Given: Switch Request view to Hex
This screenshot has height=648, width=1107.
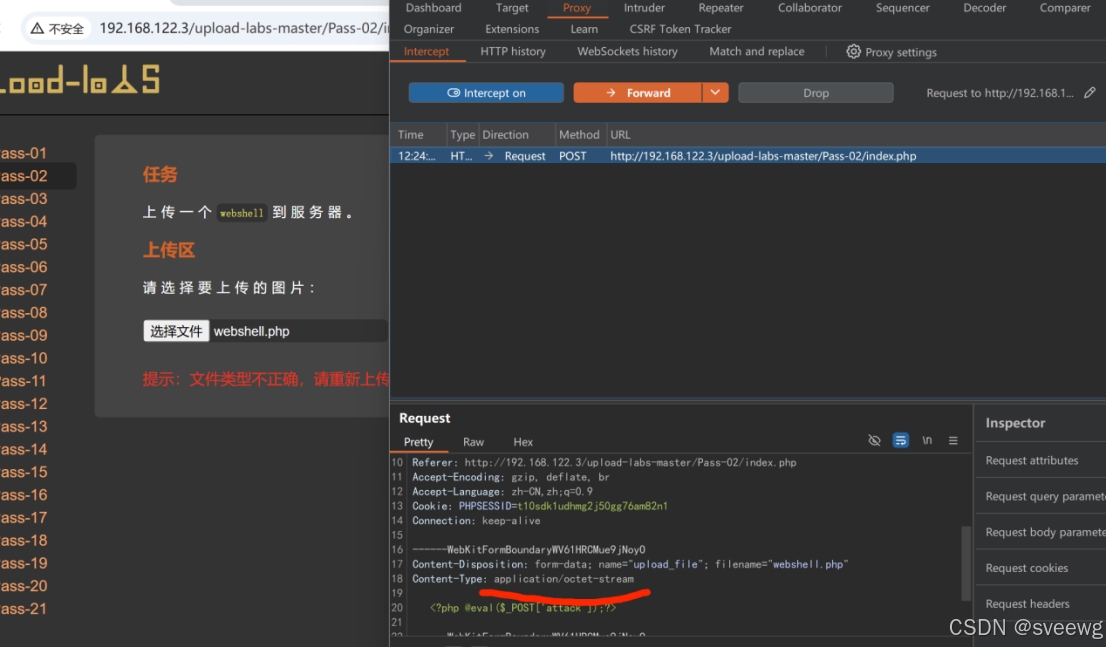Looking at the screenshot, I should tap(522, 442).
